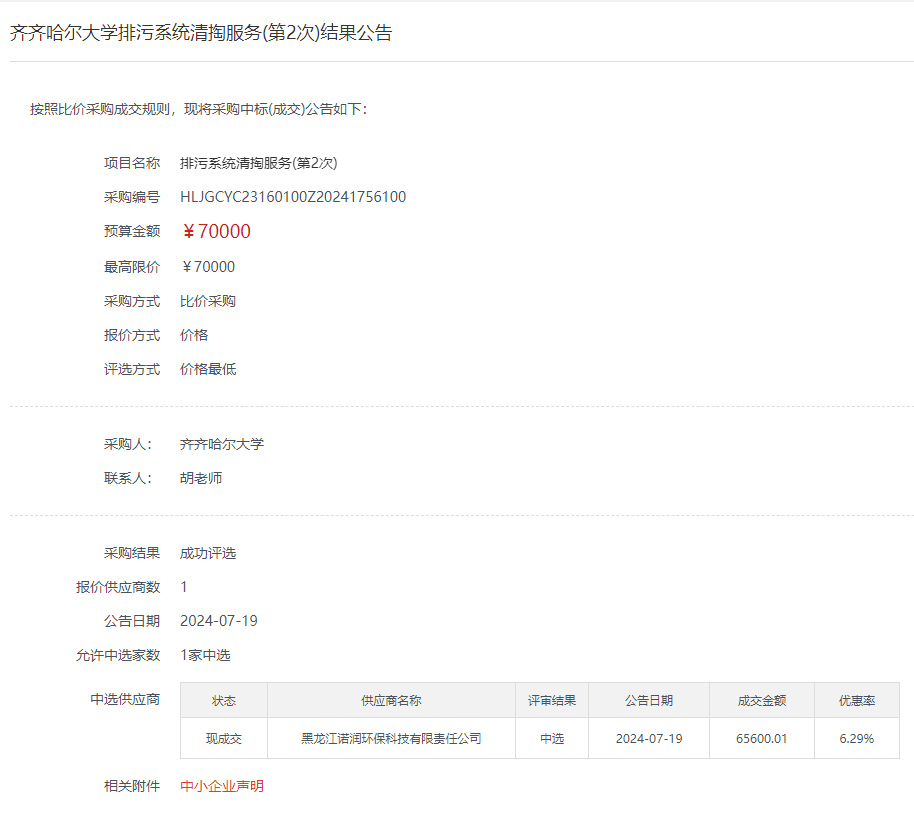Click the purchaser name 齐齐哈尔大学
Image resolution: width=914 pixels, height=817 pixels.
pos(222,444)
